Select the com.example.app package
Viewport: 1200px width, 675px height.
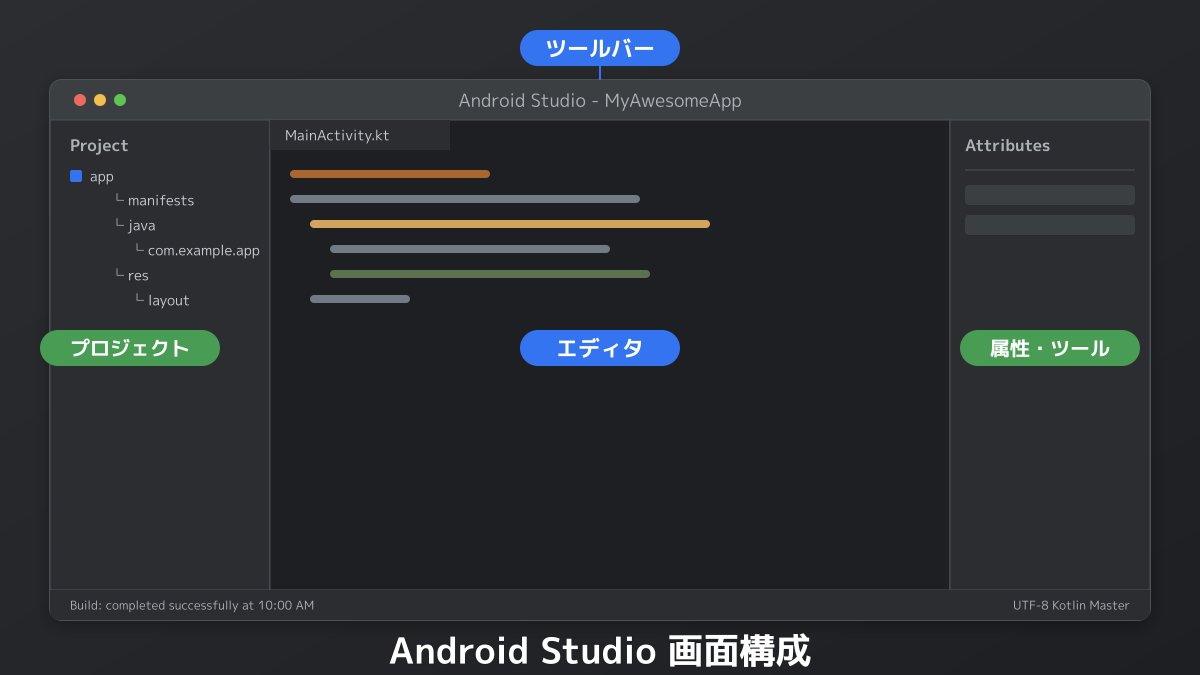pyautogui.click(x=203, y=251)
